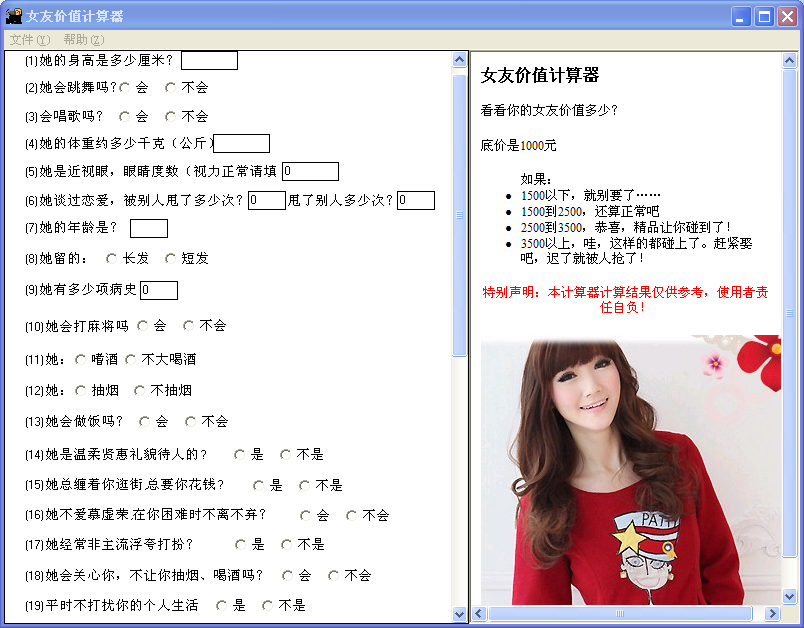Select the 不抽烟 radio option
804x628 pixels.
(x=139, y=391)
